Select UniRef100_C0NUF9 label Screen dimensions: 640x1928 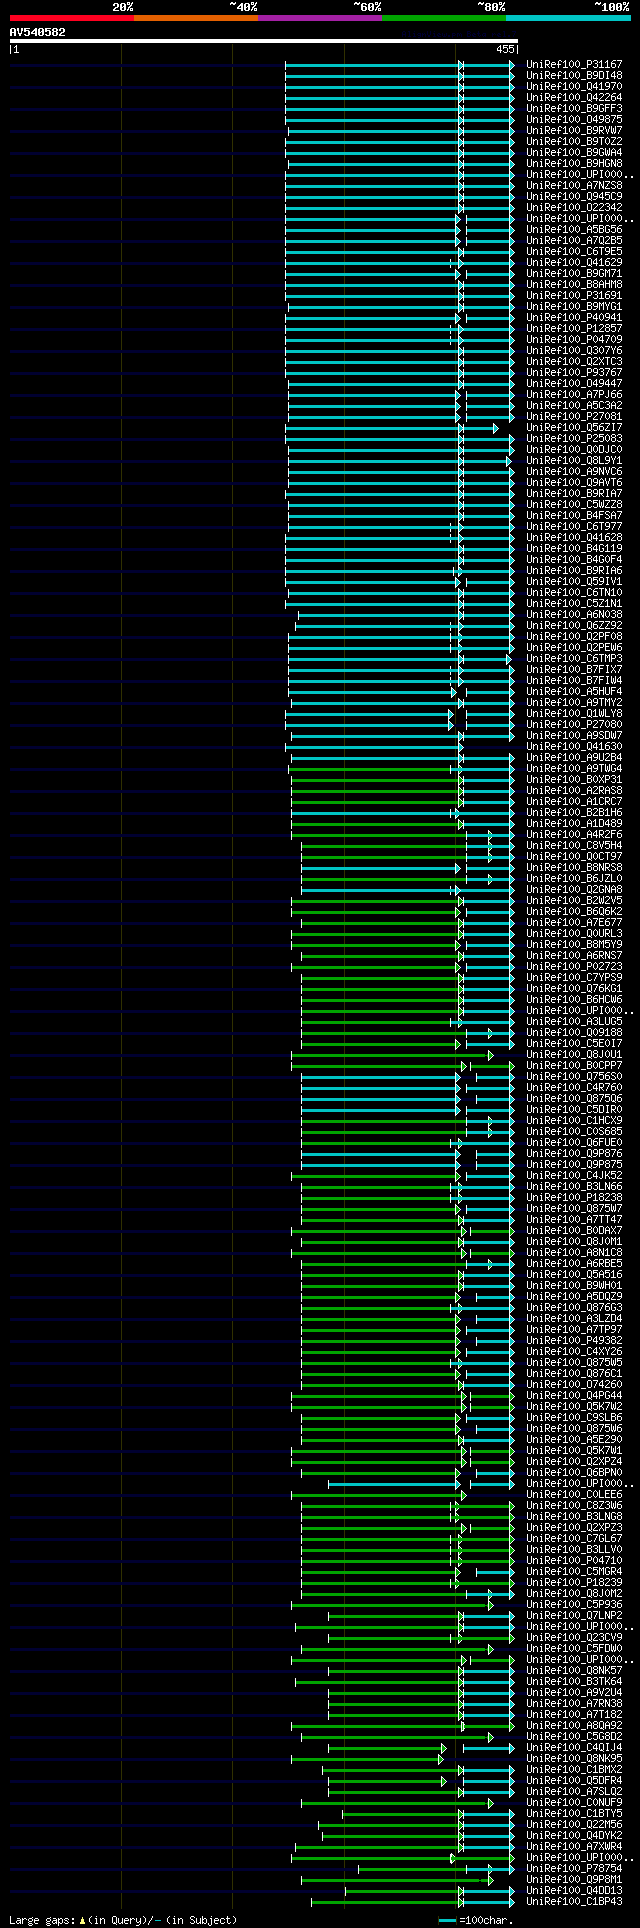pos(574,1802)
